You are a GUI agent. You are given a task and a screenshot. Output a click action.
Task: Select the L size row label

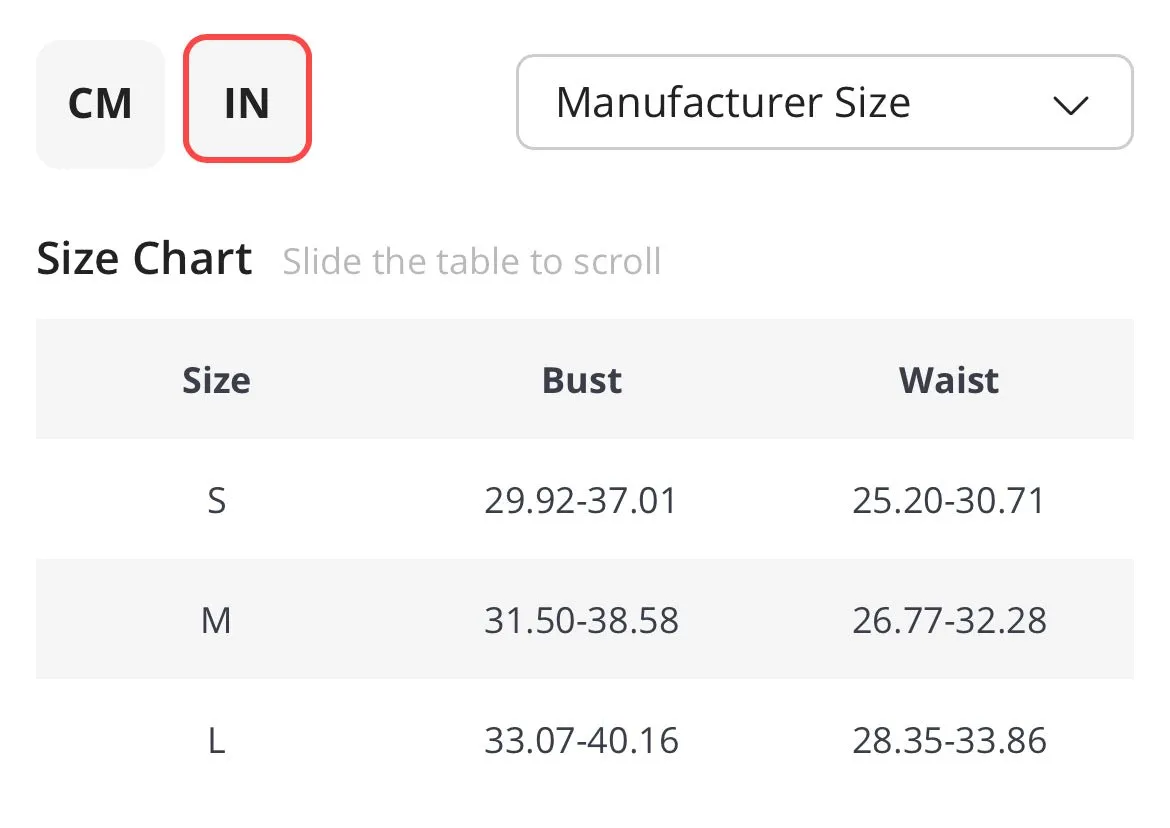tap(216, 740)
